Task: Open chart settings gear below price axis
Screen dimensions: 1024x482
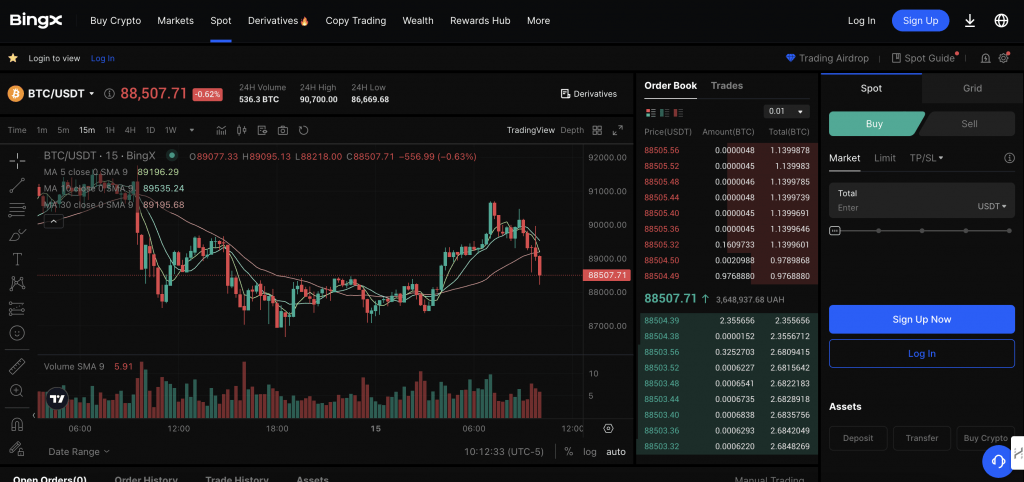Action: pos(609,428)
